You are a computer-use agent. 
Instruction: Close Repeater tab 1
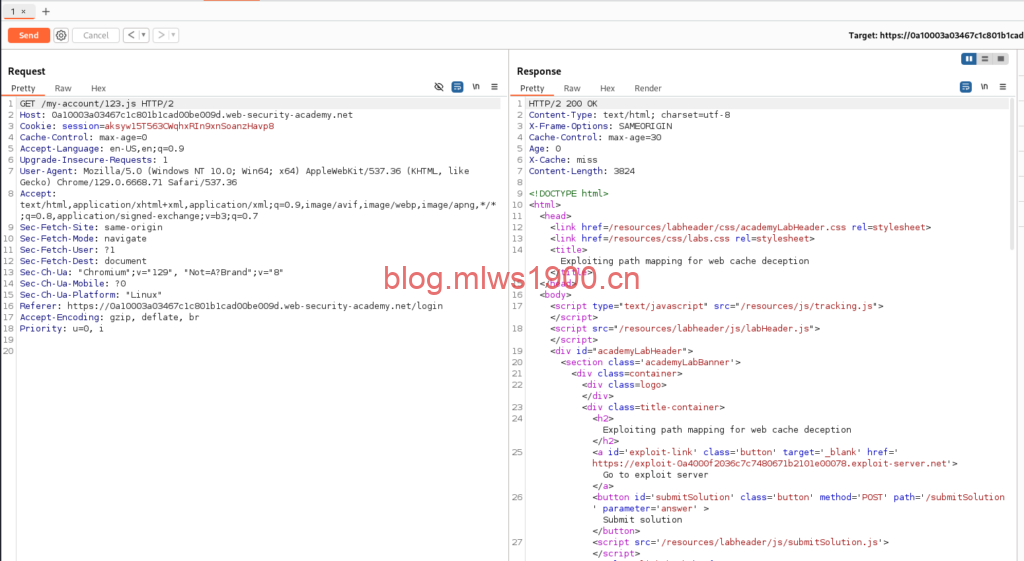[x=24, y=12]
